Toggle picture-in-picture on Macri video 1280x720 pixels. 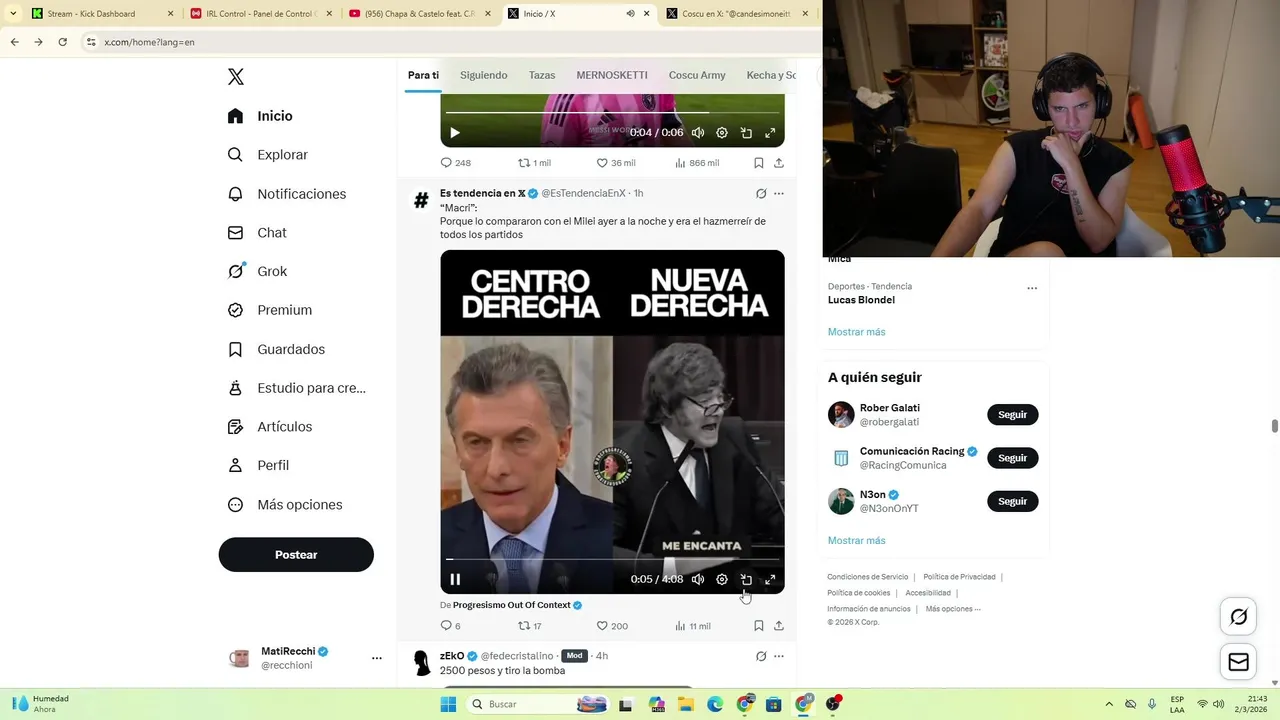746,579
